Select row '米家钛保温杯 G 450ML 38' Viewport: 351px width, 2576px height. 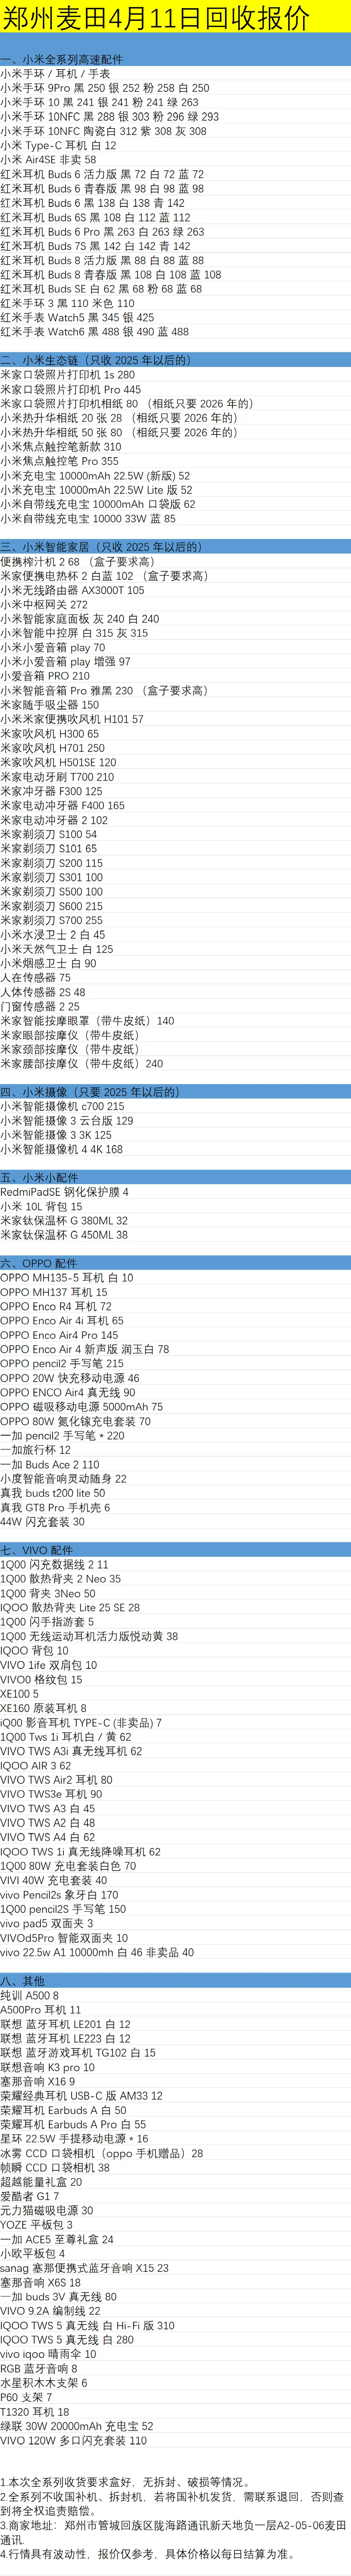point(65,1235)
